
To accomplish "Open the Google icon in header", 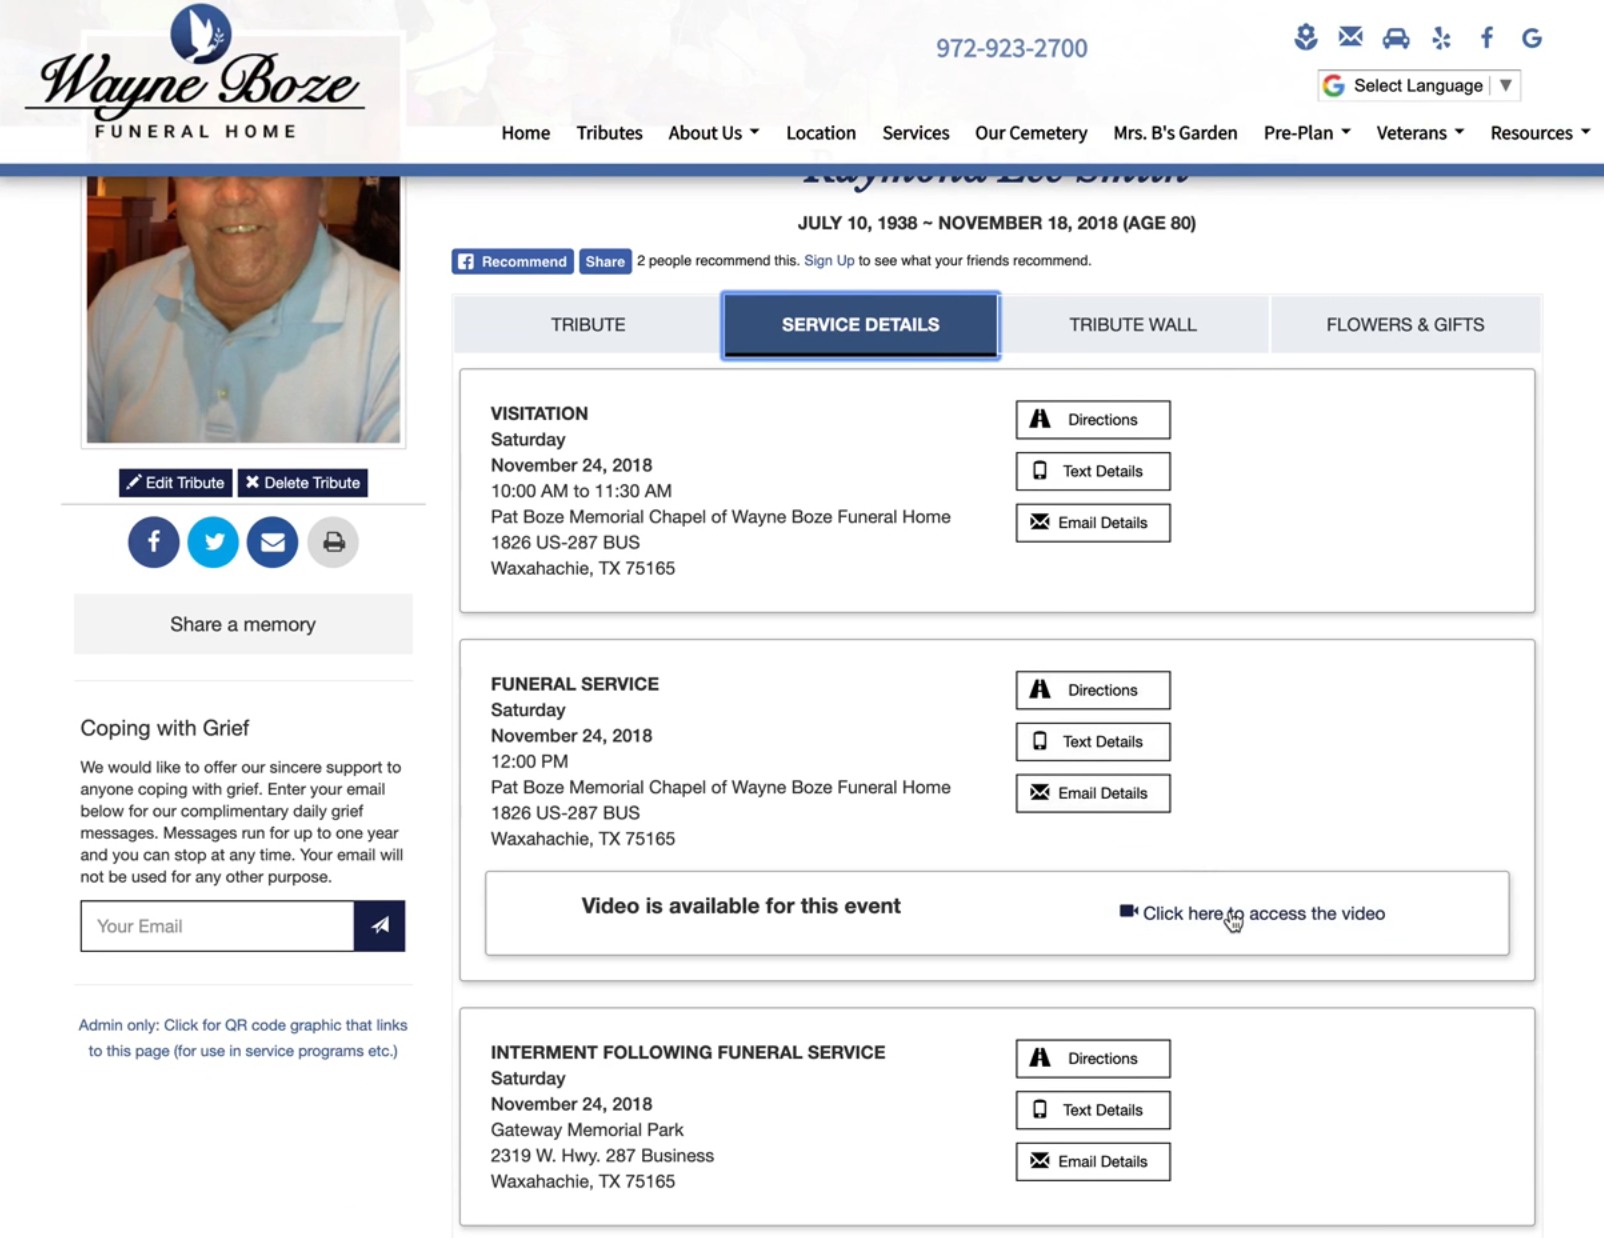I will point(1531,38).
